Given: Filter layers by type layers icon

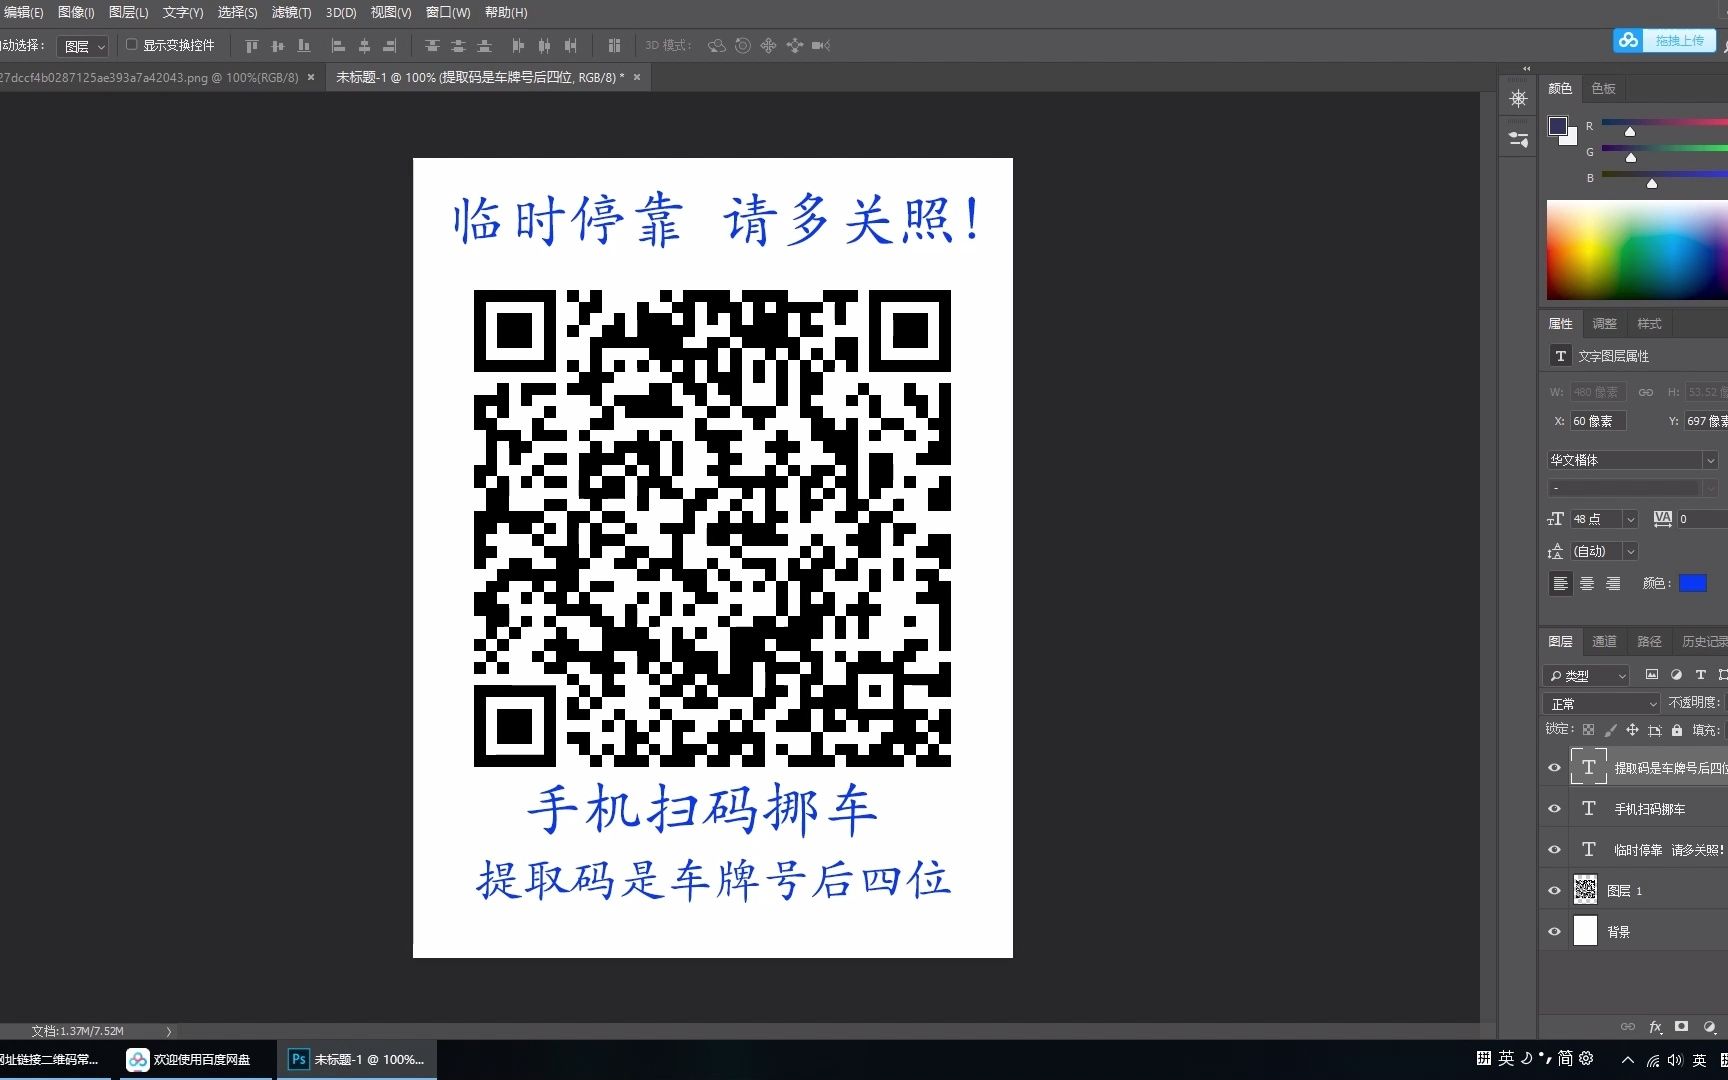Looking at the screenshot, I should tap(1700, 675).
